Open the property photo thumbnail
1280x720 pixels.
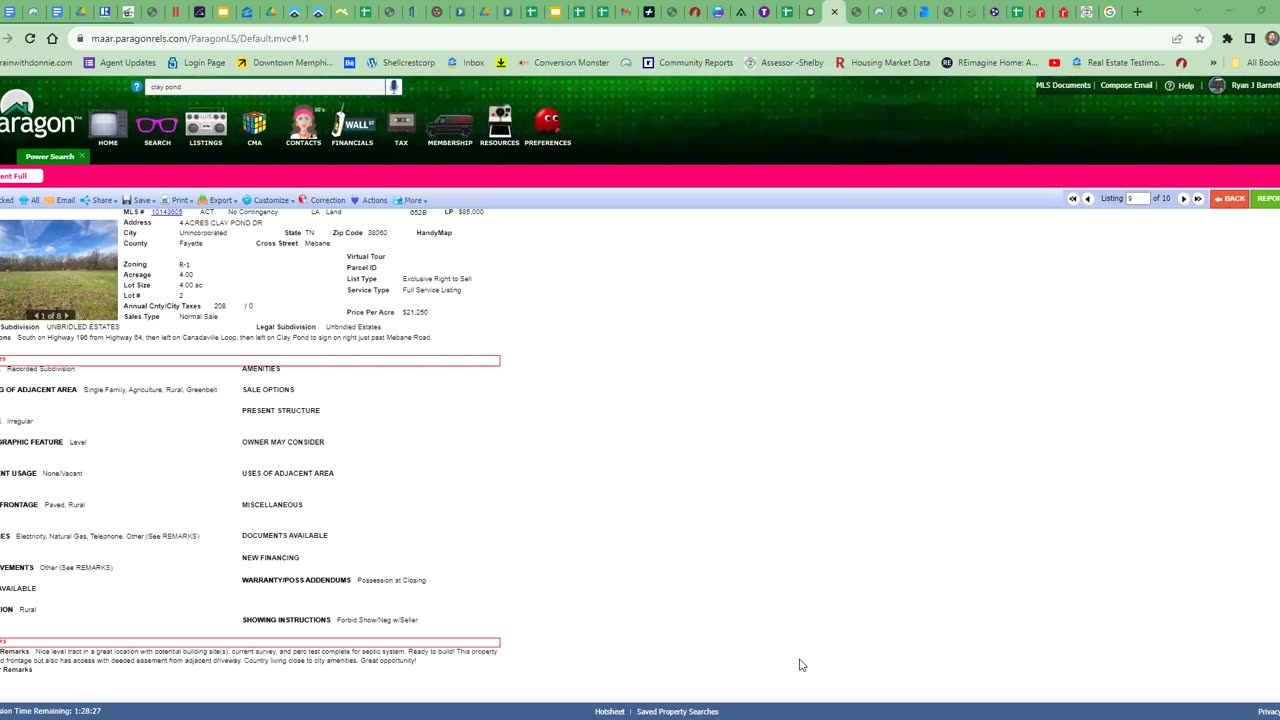click(x=59, y=269)
